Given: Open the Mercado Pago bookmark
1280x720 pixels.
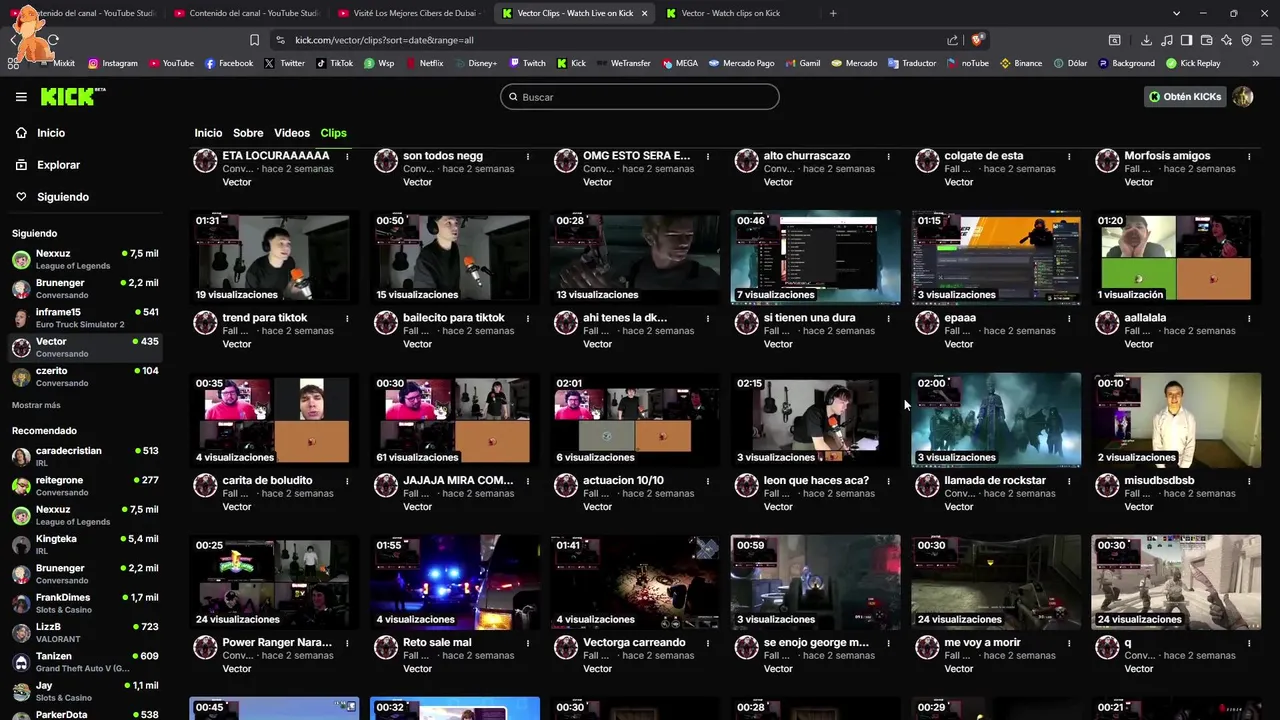Looking at the screenshot, I should tap(742, 63).
